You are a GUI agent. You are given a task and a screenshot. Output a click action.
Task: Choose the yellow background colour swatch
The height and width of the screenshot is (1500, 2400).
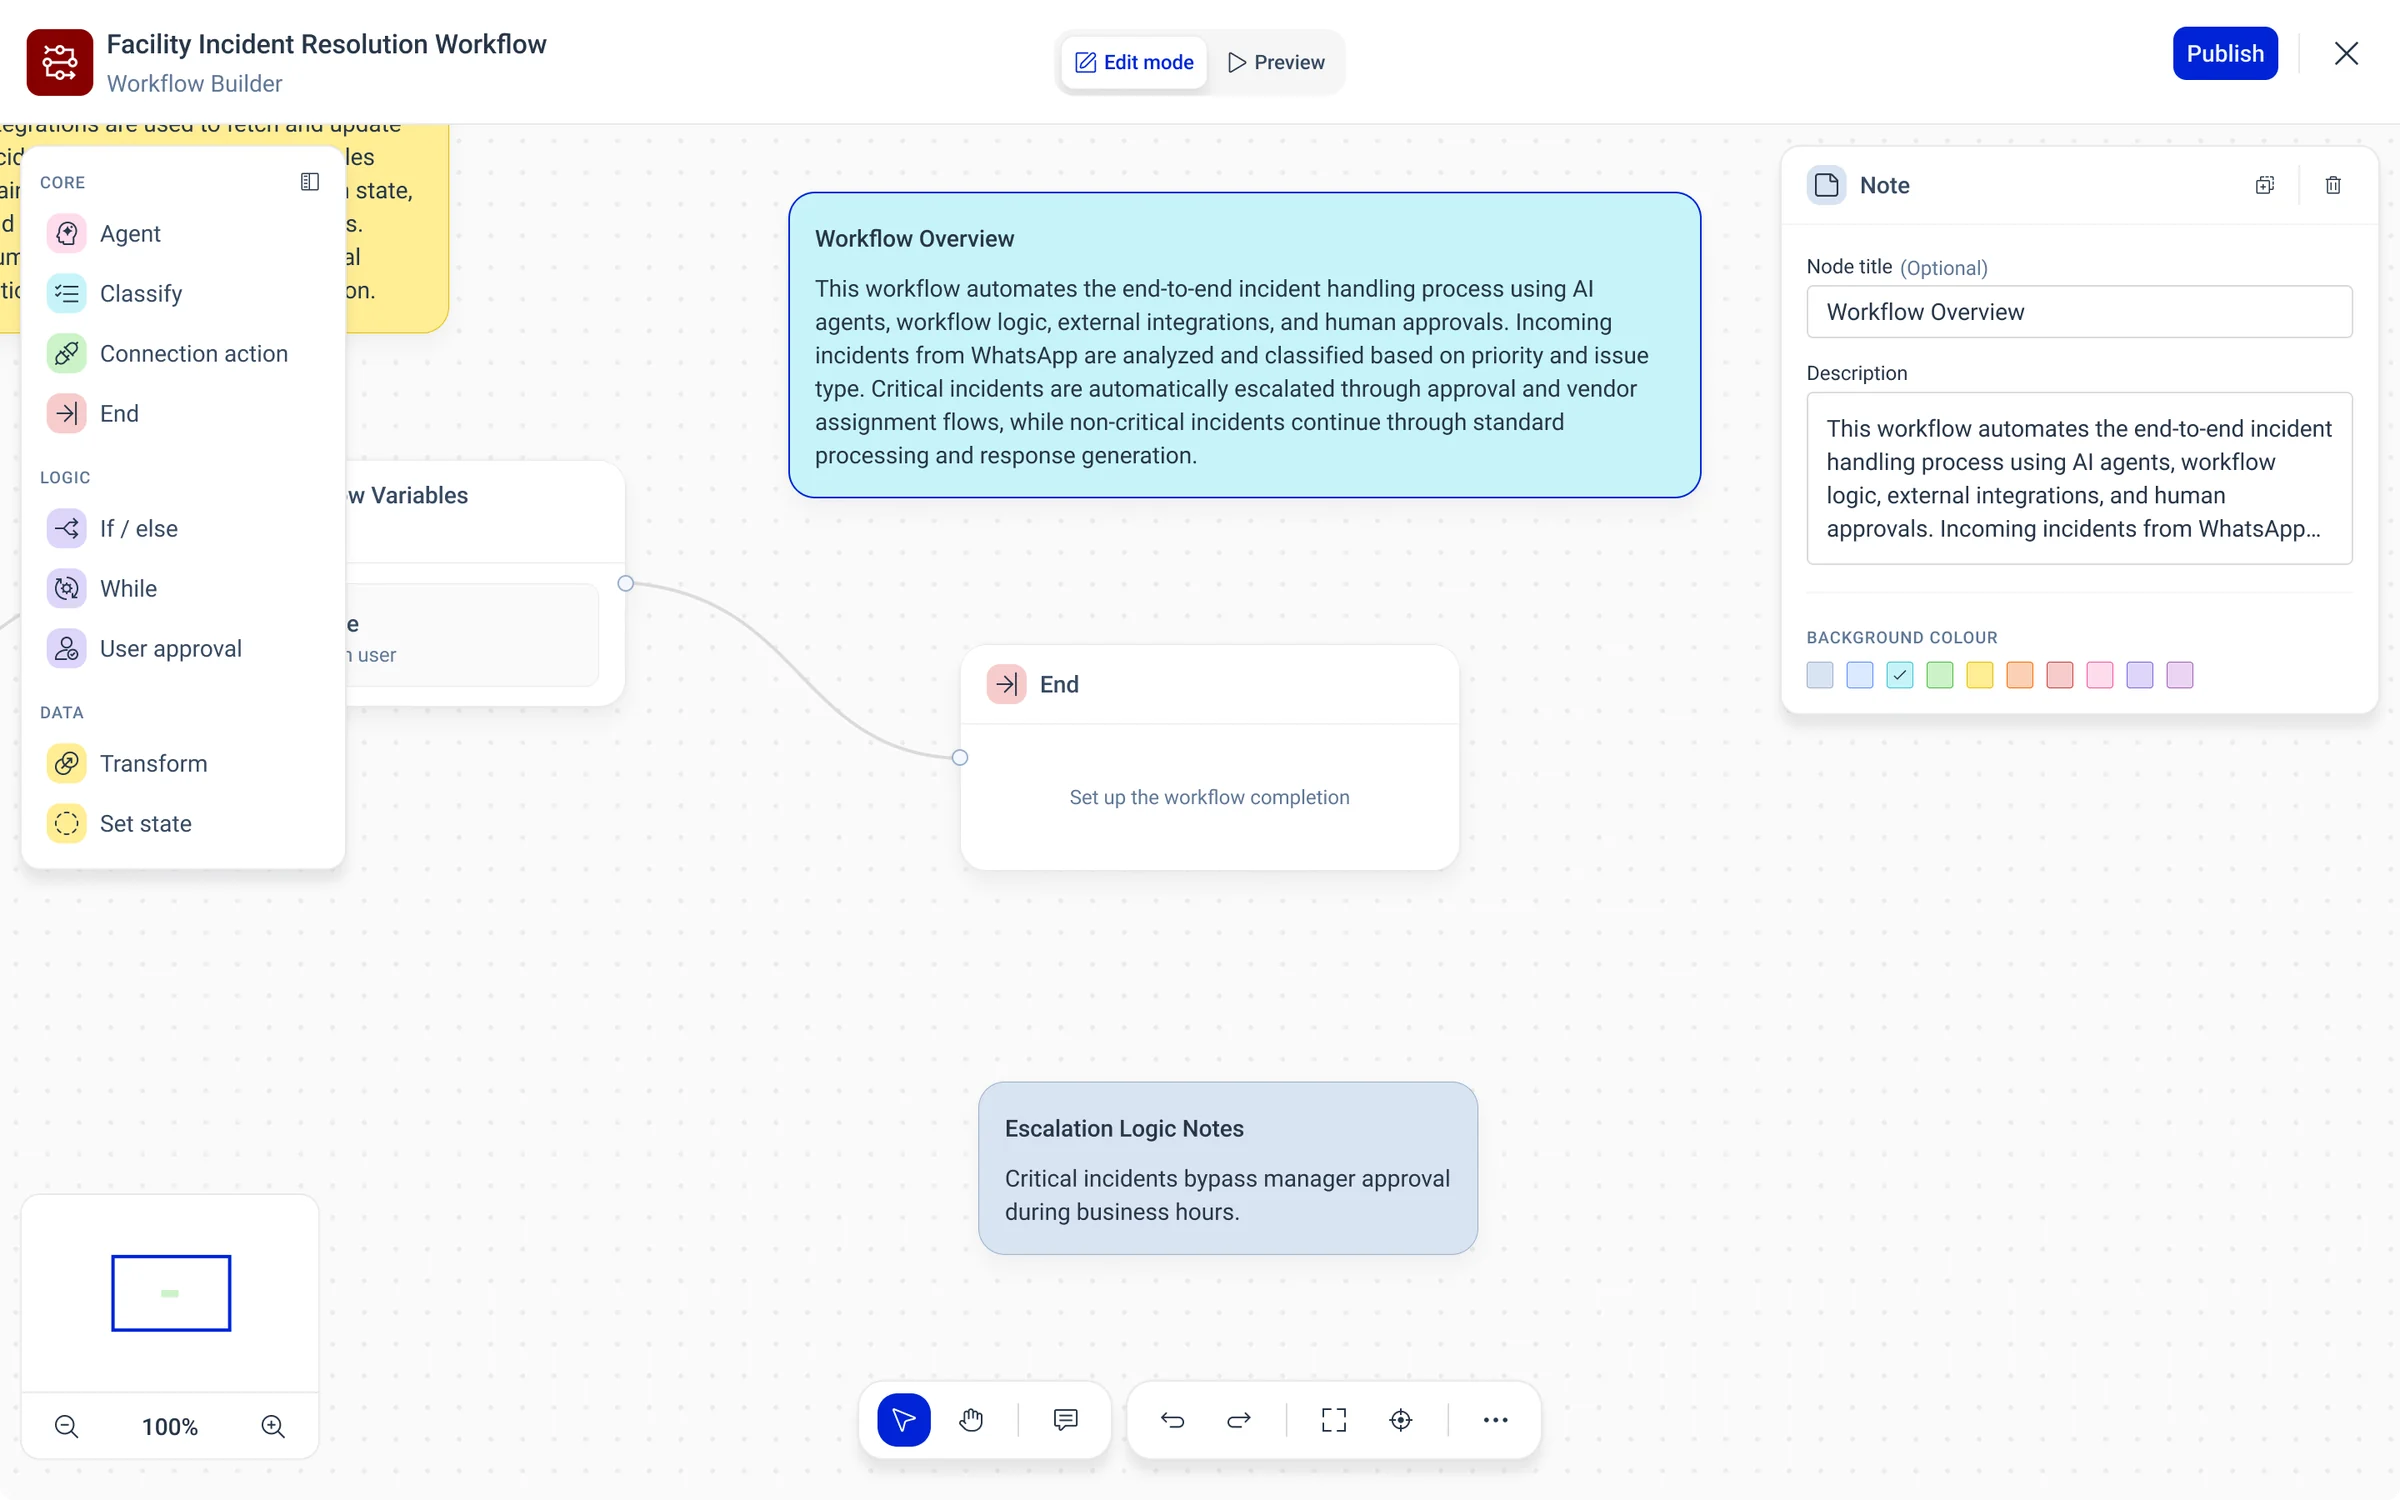[x=1980, y=675]
